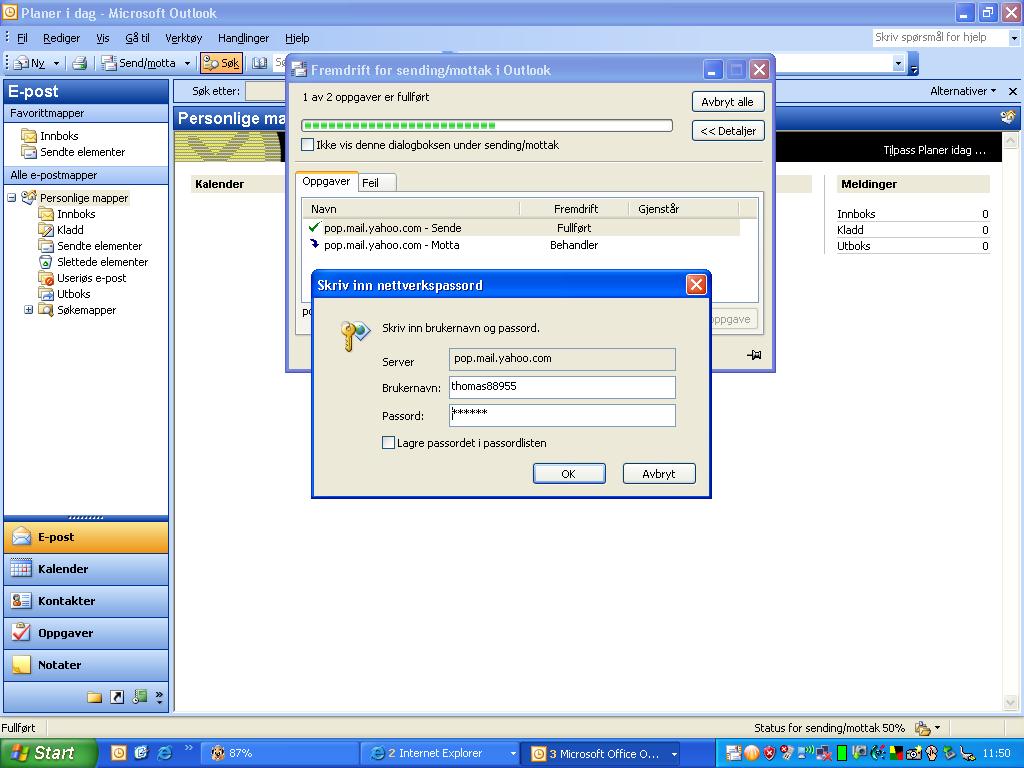Viewport: 1024px width, 768px height.
Task: Click the help question input box
Action: coord(939,37)
